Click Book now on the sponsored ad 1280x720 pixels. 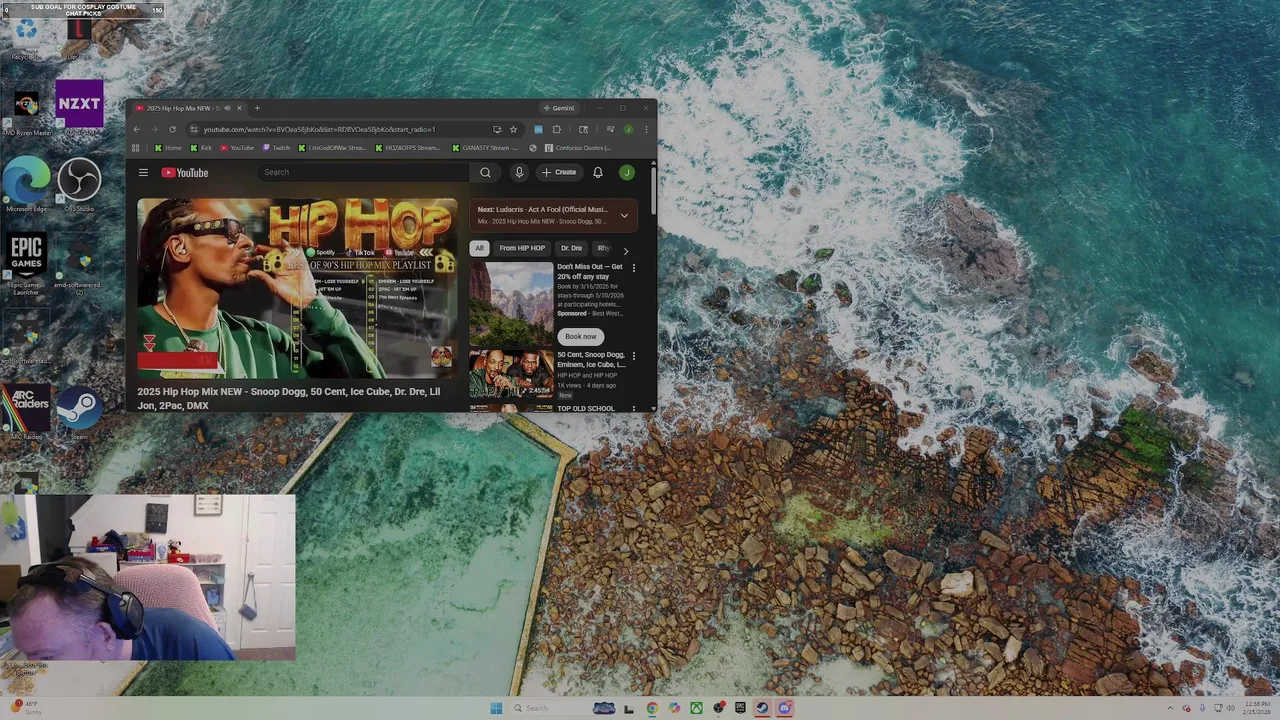[580, 337]
